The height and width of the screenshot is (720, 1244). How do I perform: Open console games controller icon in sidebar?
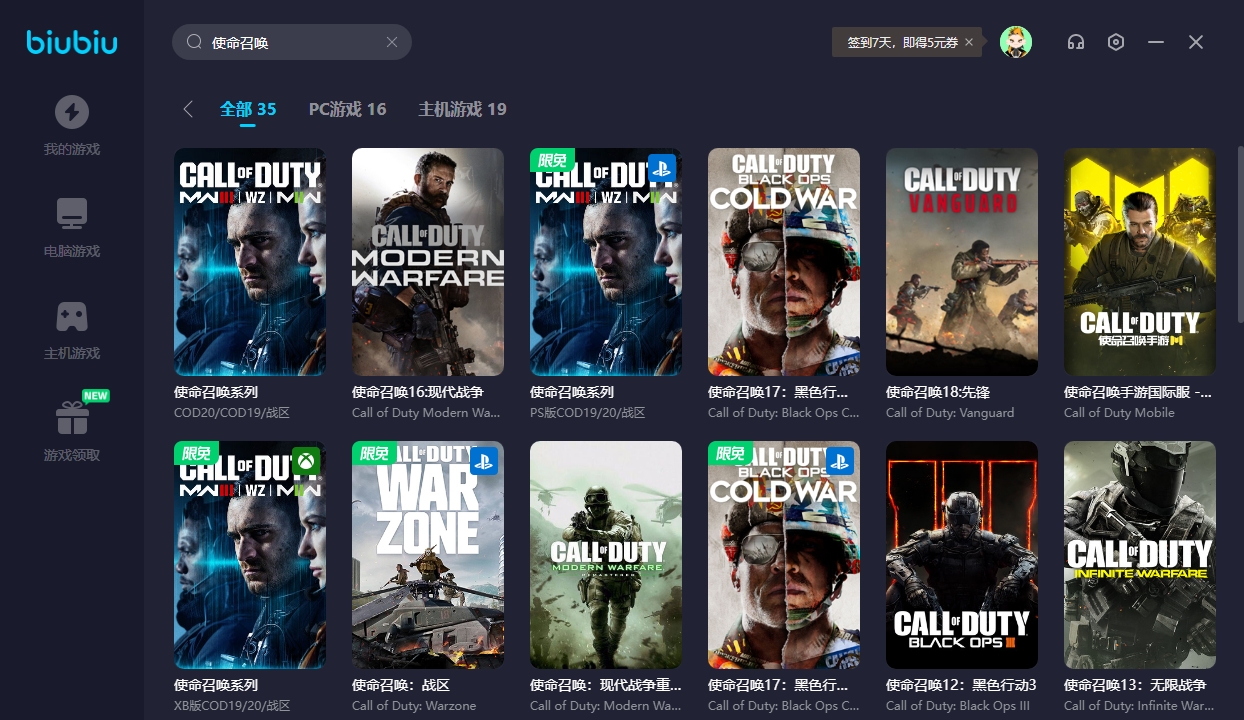pyautogui.click(x=71, y=317)
